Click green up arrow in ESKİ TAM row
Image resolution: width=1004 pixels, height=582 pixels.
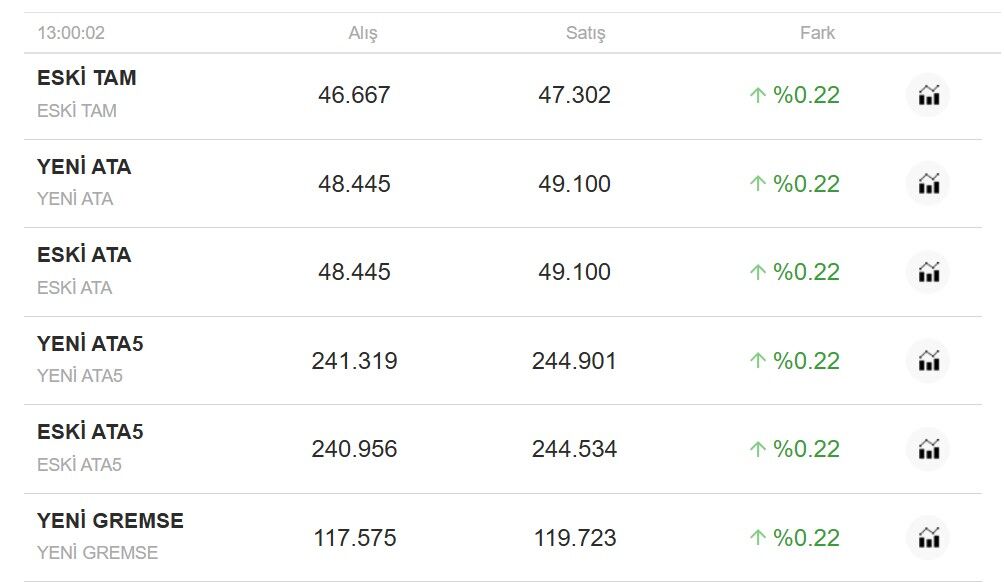[757, 95]
